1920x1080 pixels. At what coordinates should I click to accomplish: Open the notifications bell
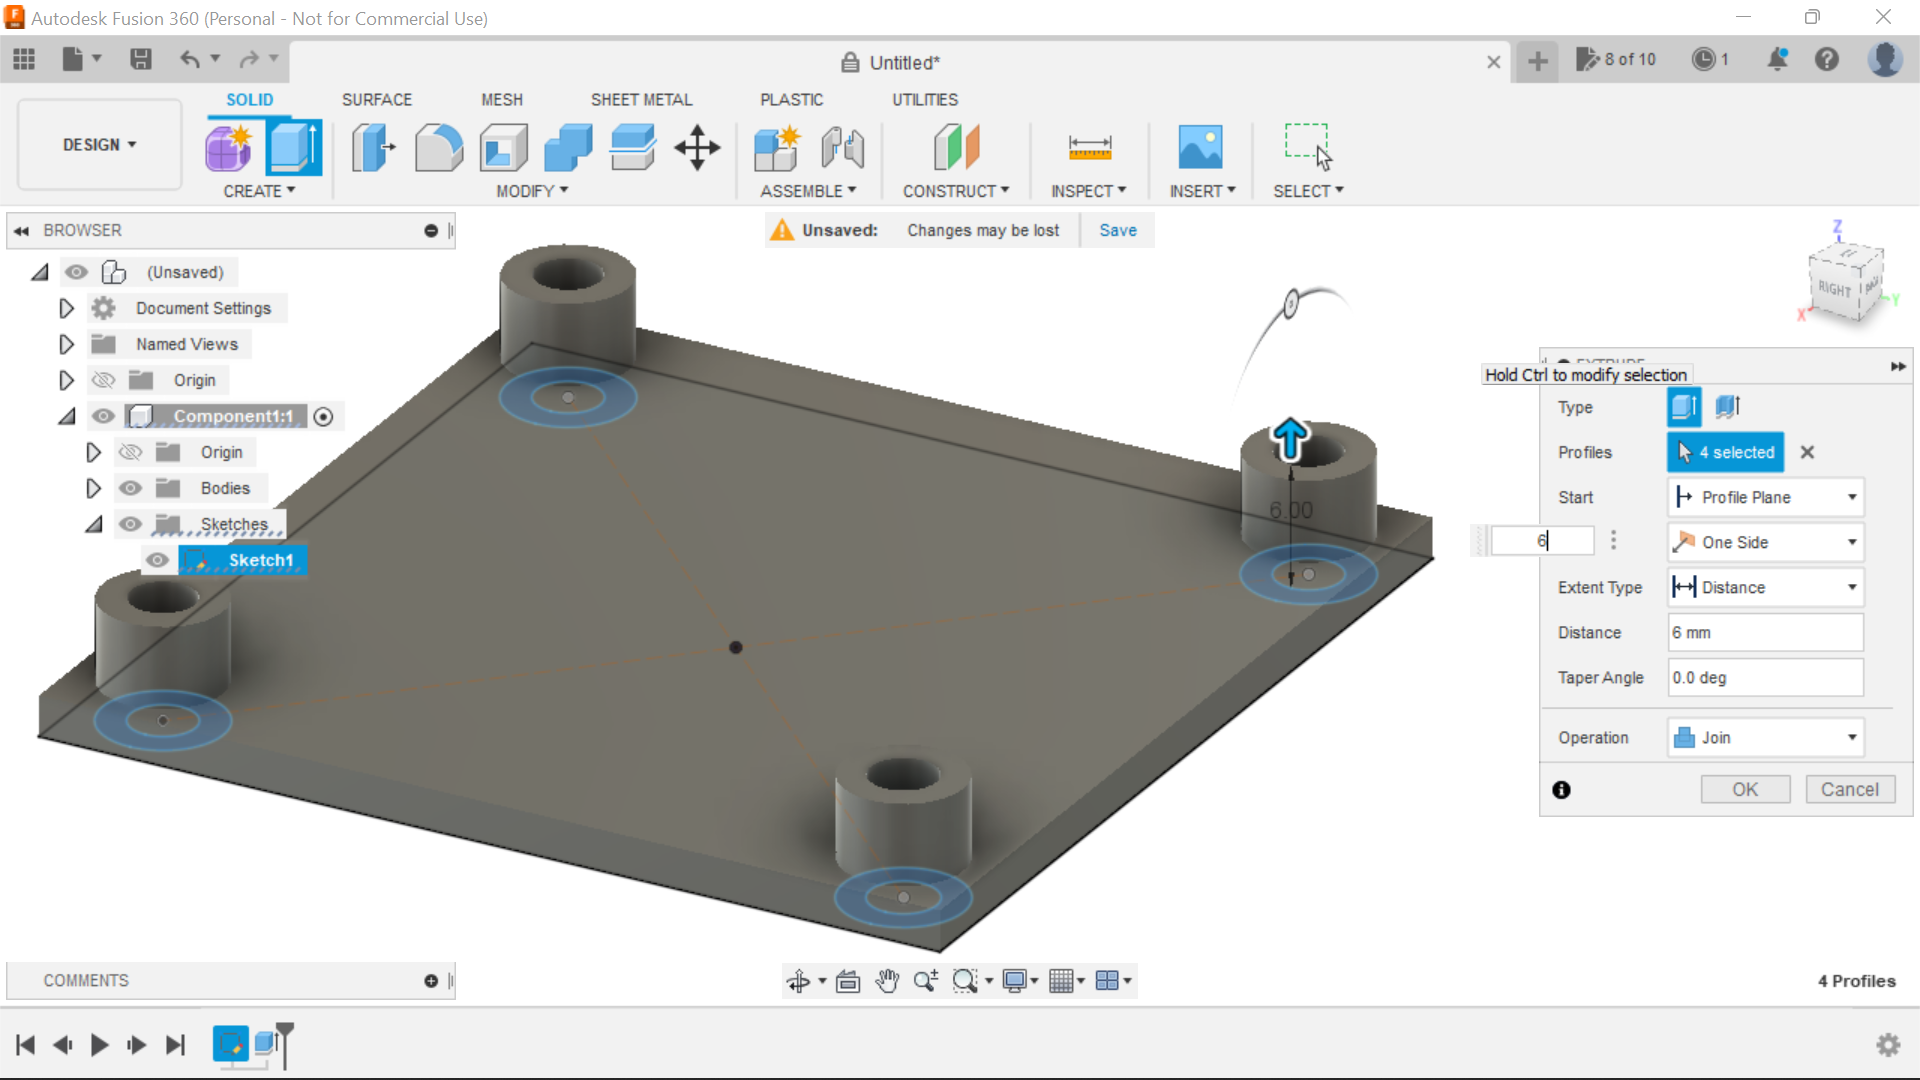(1777, 60)
